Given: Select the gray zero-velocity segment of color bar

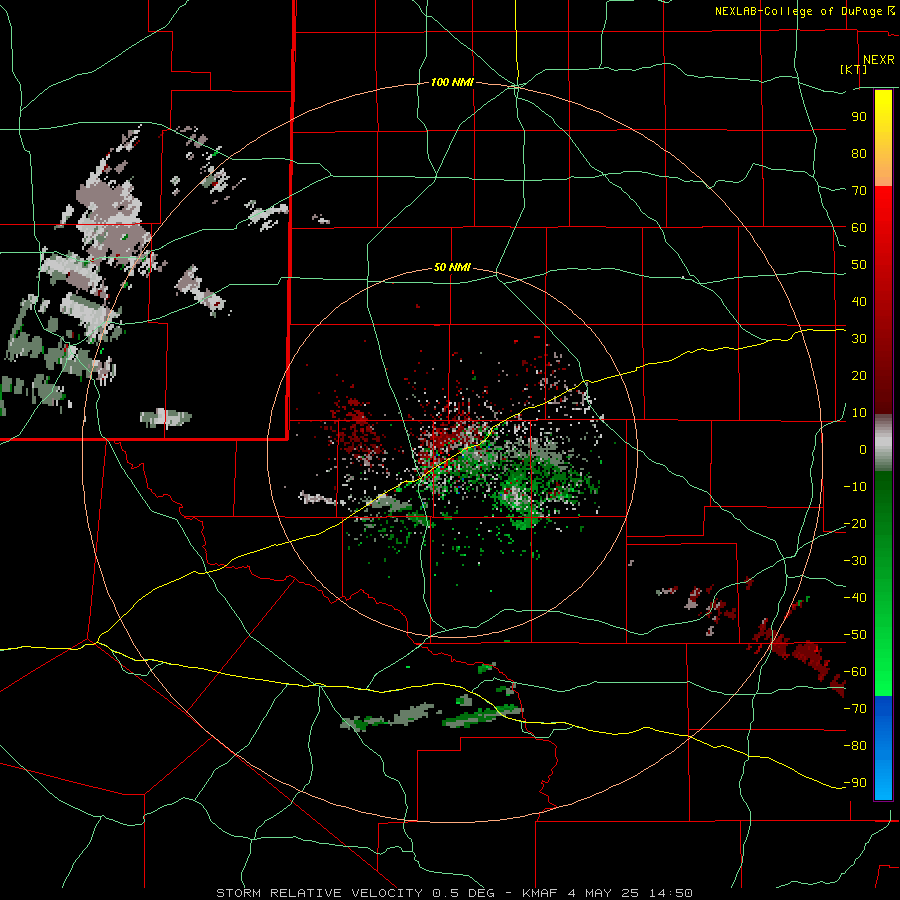Looking at the screenshot, I should (x=883, y=442).
